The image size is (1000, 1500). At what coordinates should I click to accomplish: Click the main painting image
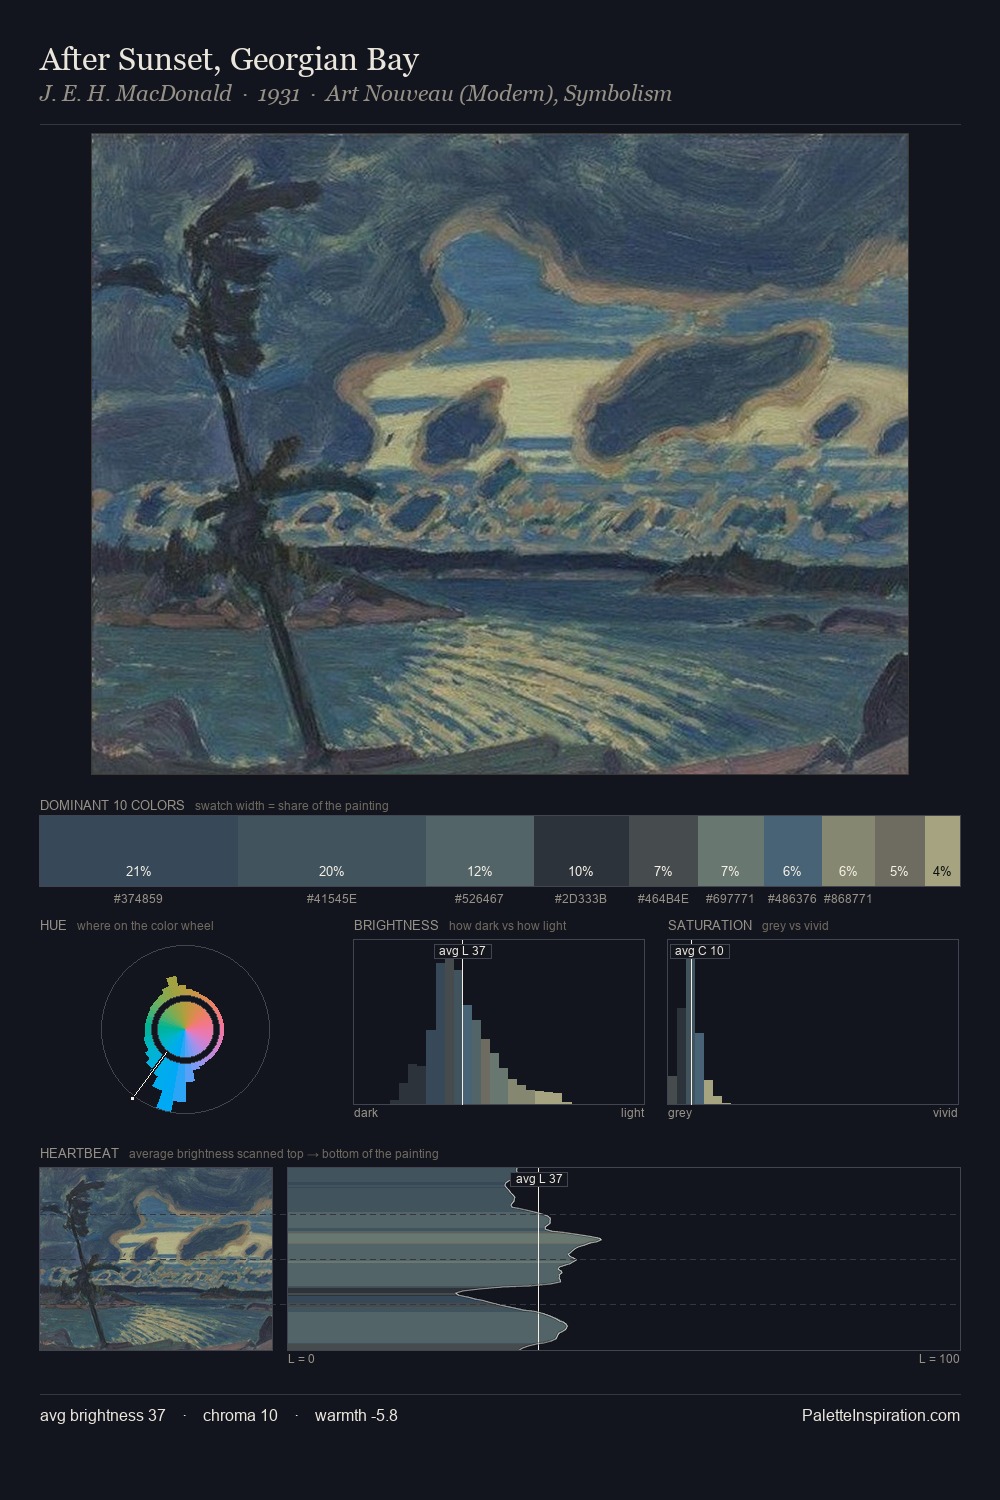(x=500, y=454)
